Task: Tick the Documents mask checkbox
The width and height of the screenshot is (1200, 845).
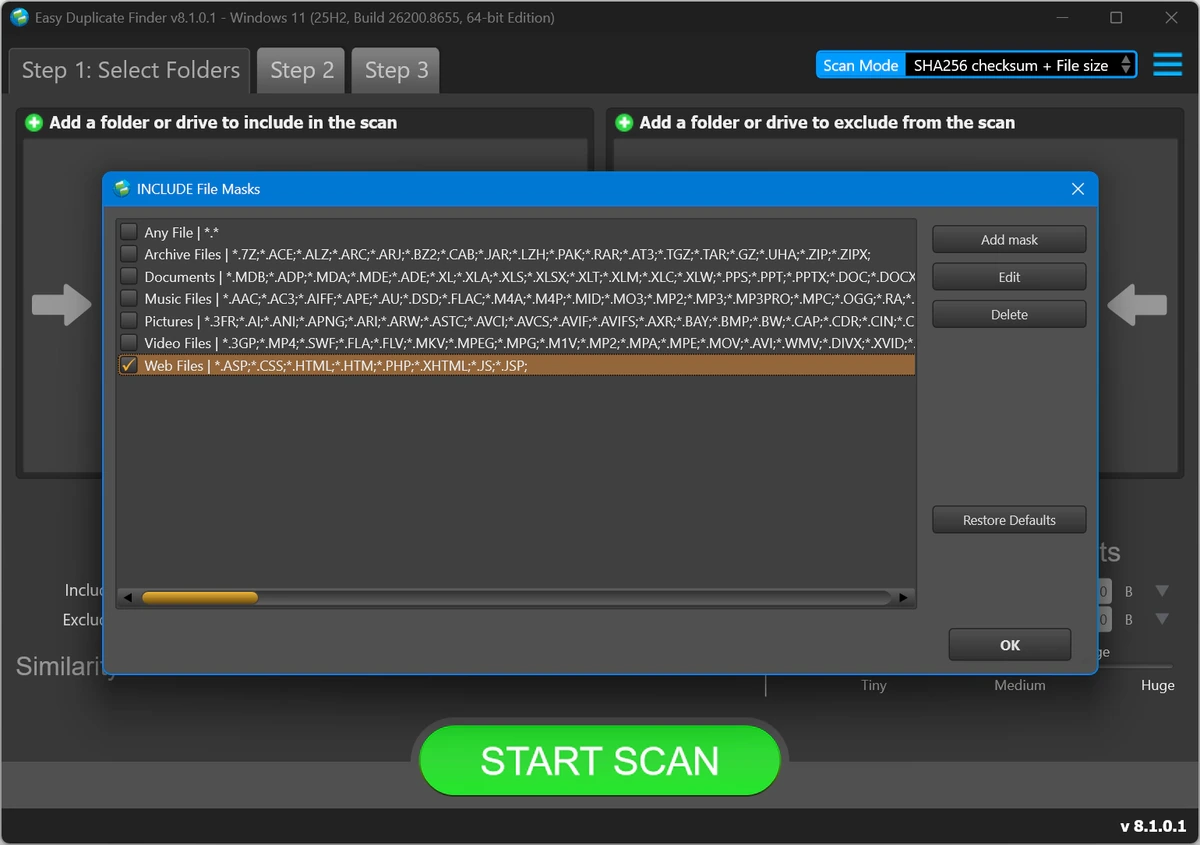Action: click(x=129, y=276)
